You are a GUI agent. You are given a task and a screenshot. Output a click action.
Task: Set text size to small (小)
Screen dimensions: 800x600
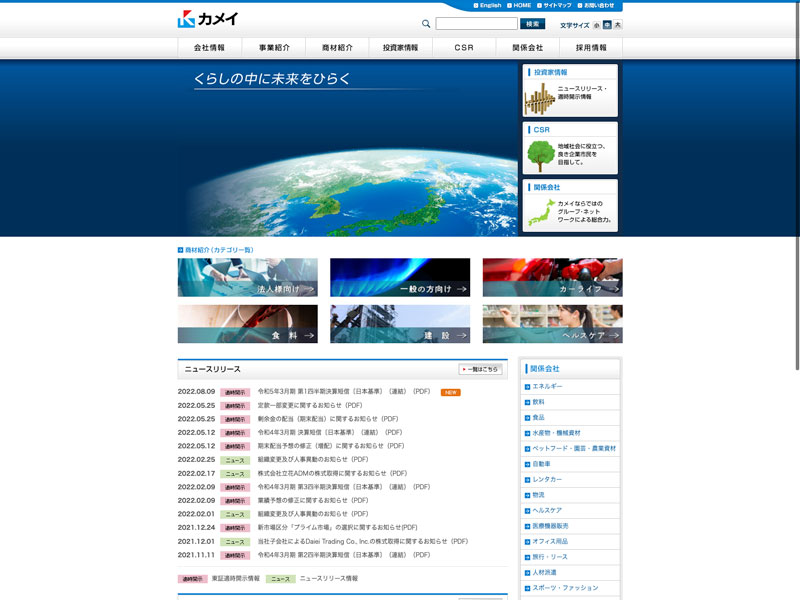click(597, 25)
